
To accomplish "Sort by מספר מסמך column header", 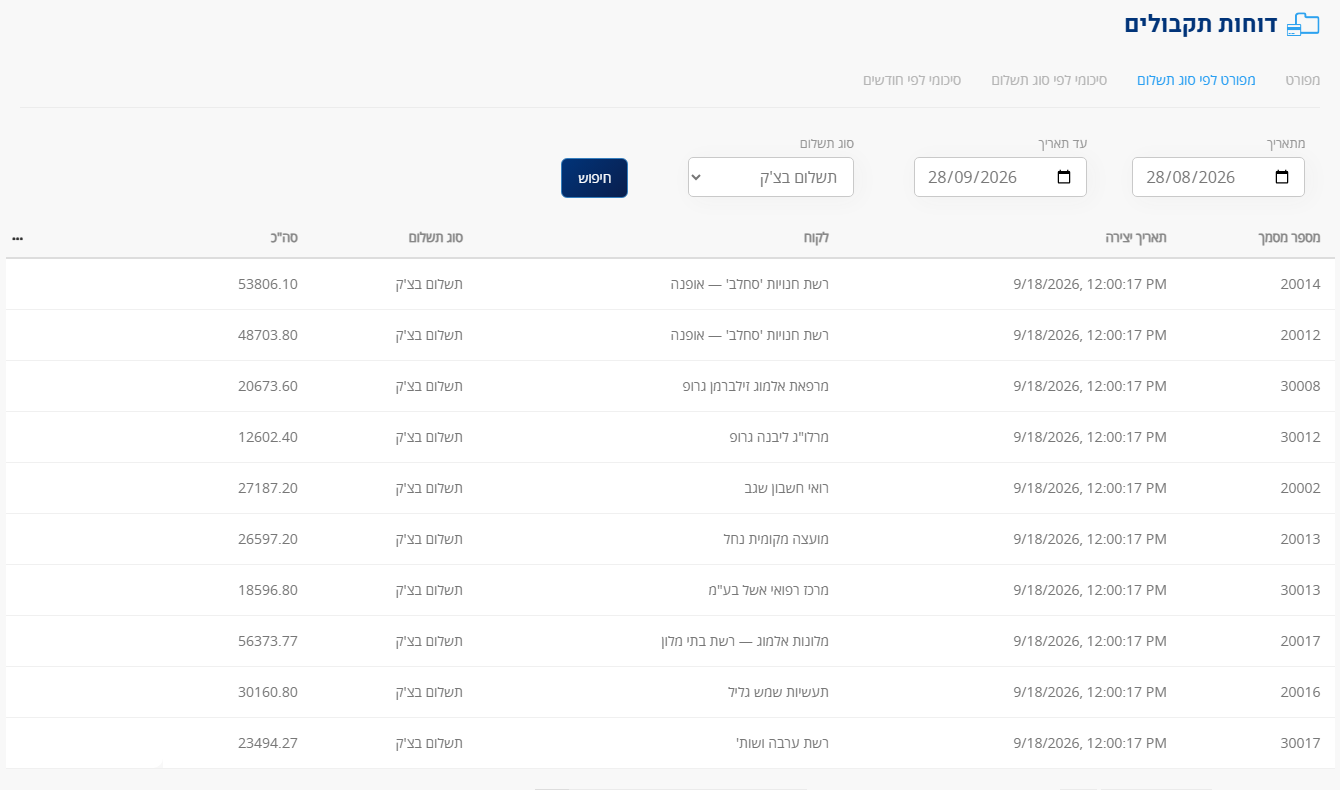I will 1289,238.
